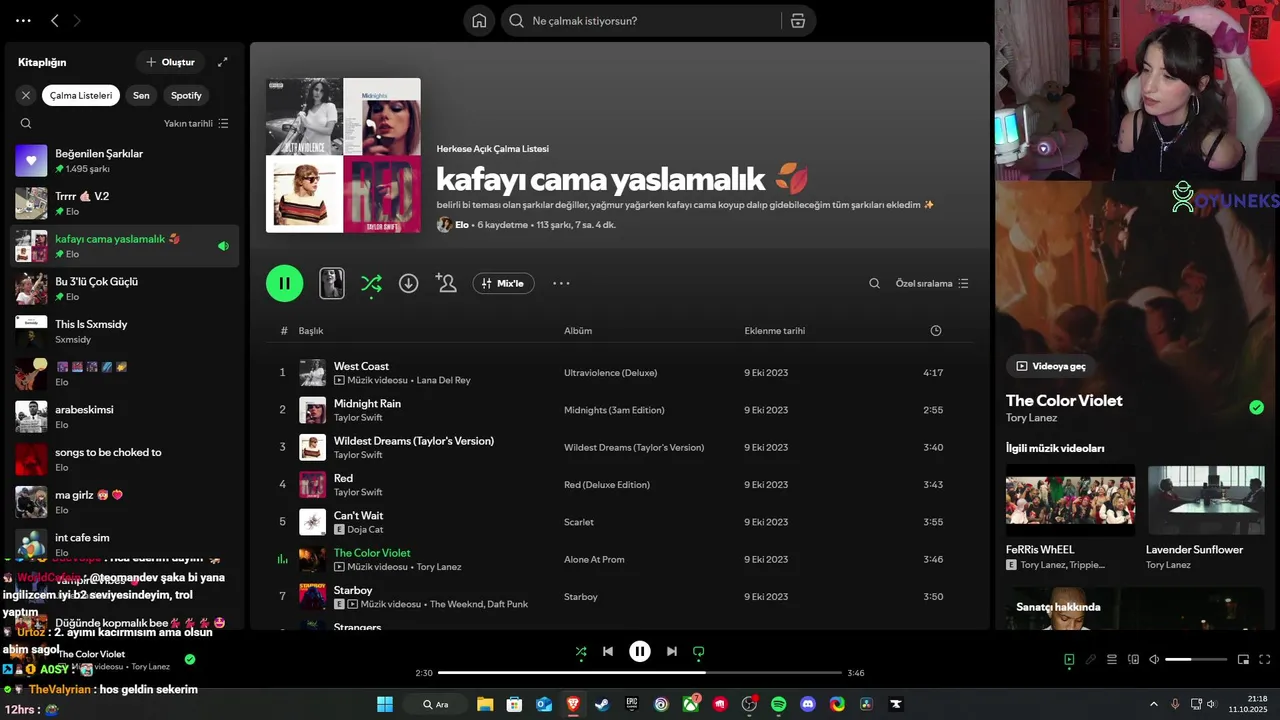Open Connect to a device icon
Viewport: 1280px width, 720px height.
click(x=1133, y=659)
